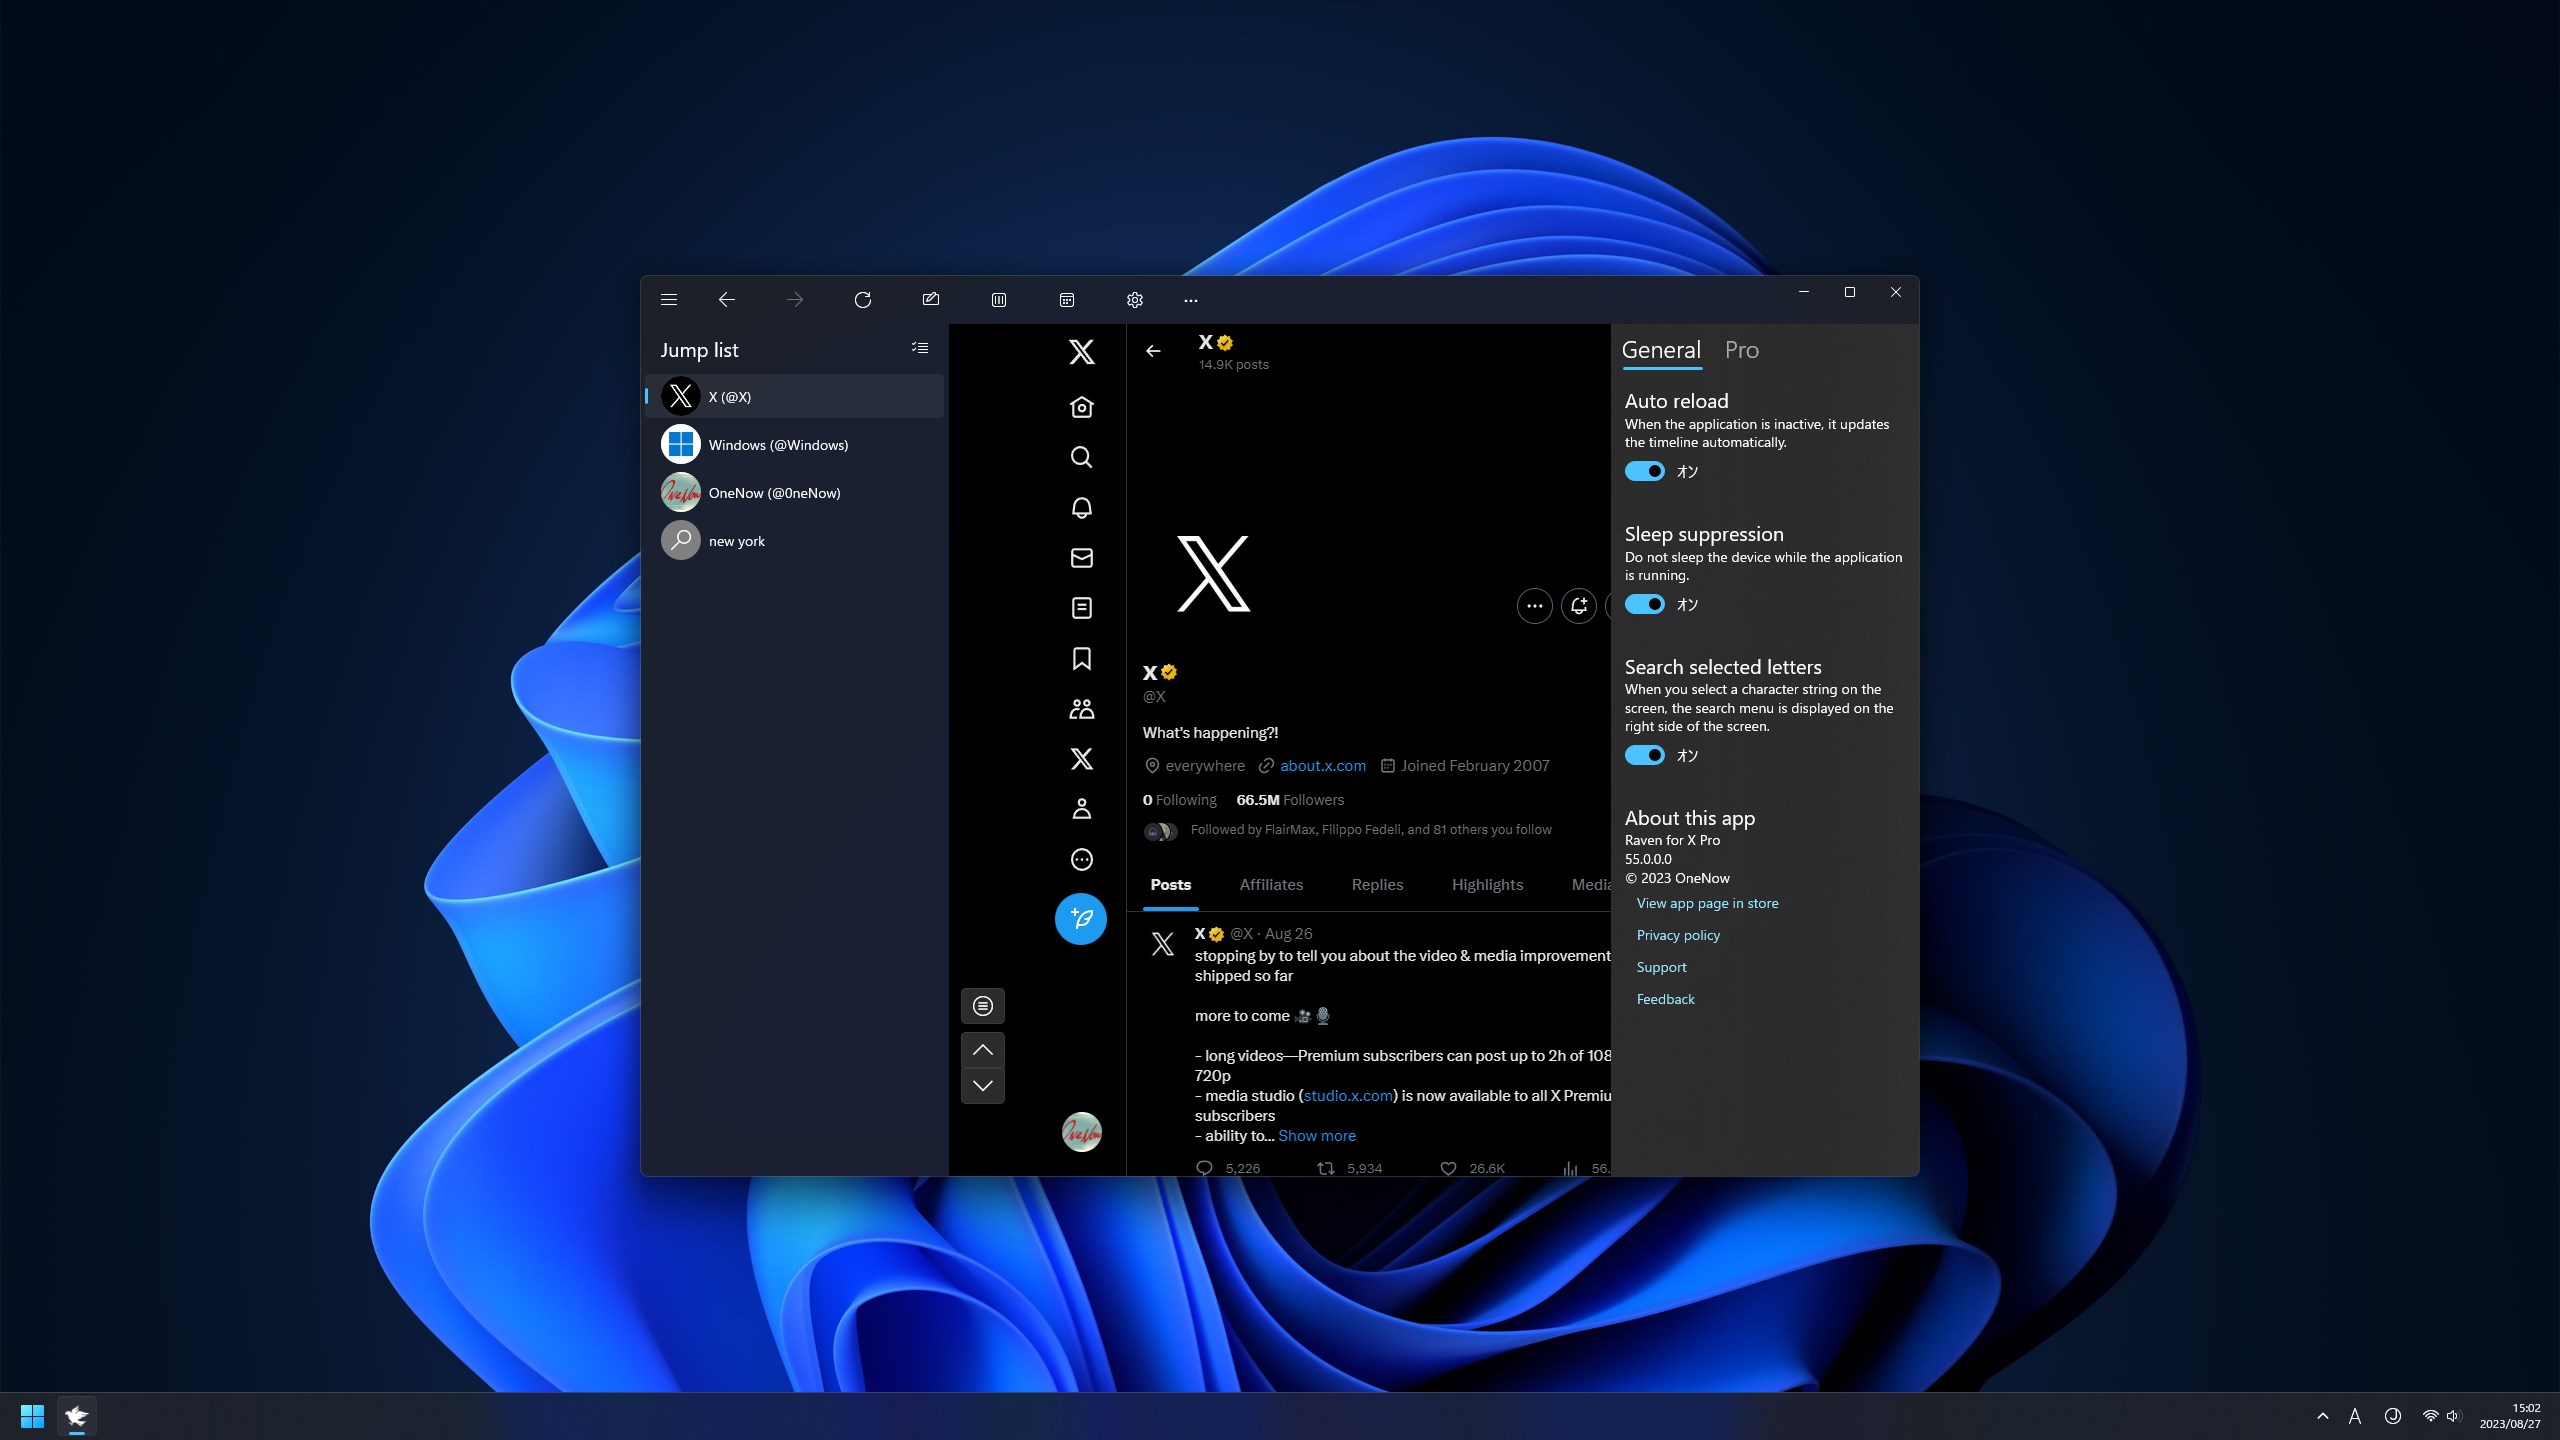The width and height of the screenshot is (2560, 1440).
Task: Open the Notifications bell icon
Action: [x=1081, y=508]
